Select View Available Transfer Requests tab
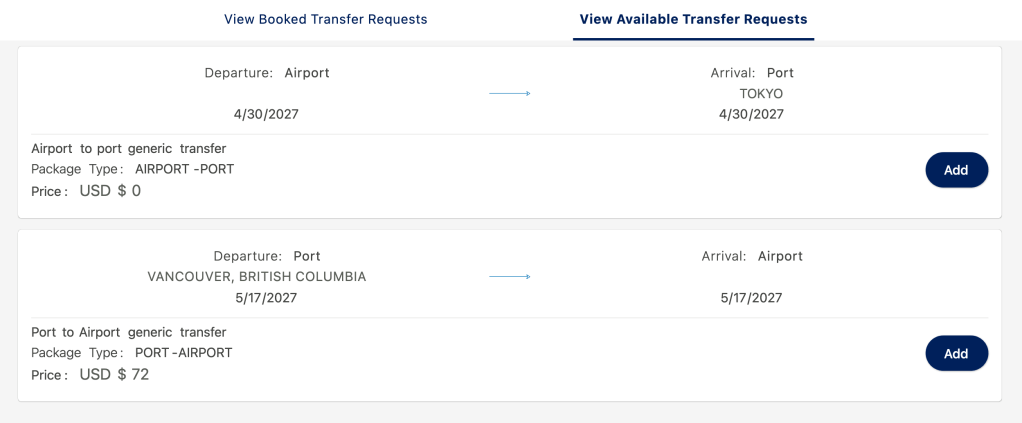The width and height of the screenshot is (1022, 423). tap(693, 19)
